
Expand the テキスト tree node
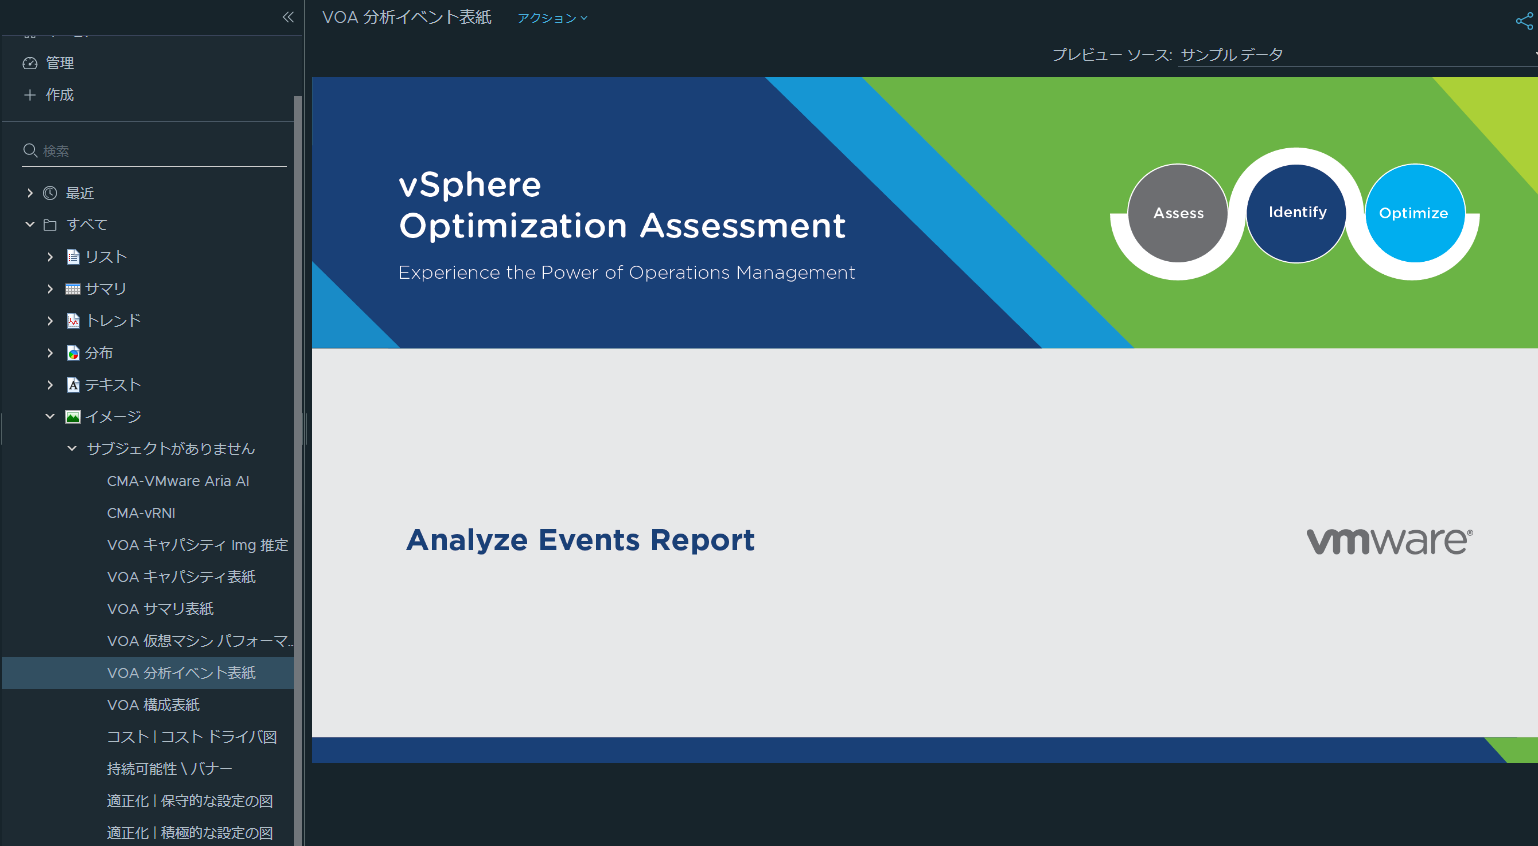(50, 385)
